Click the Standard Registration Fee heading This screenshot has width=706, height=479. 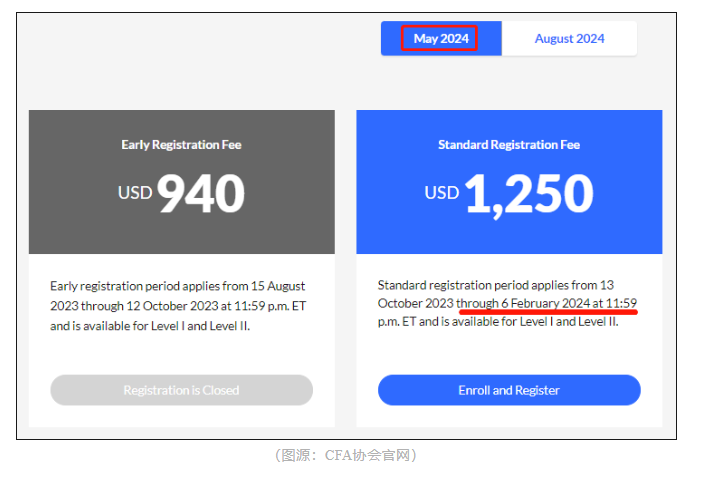pyautogui.click(x=508, y=145)
